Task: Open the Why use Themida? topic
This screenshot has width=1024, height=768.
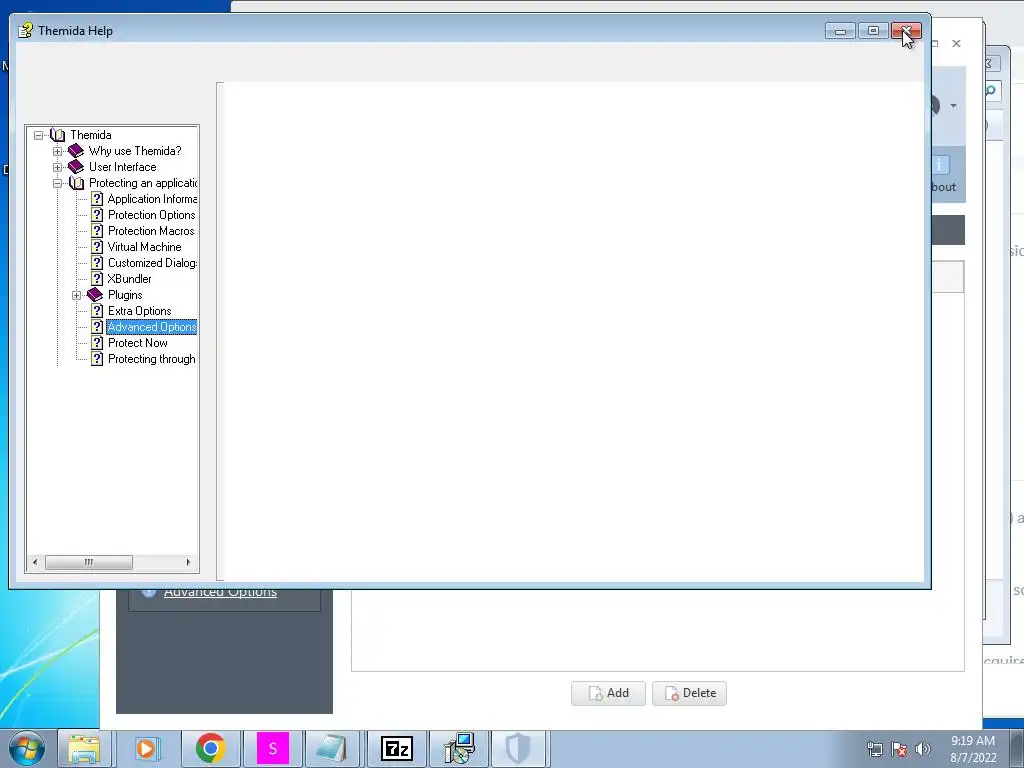Action: (x=135, y=151)
